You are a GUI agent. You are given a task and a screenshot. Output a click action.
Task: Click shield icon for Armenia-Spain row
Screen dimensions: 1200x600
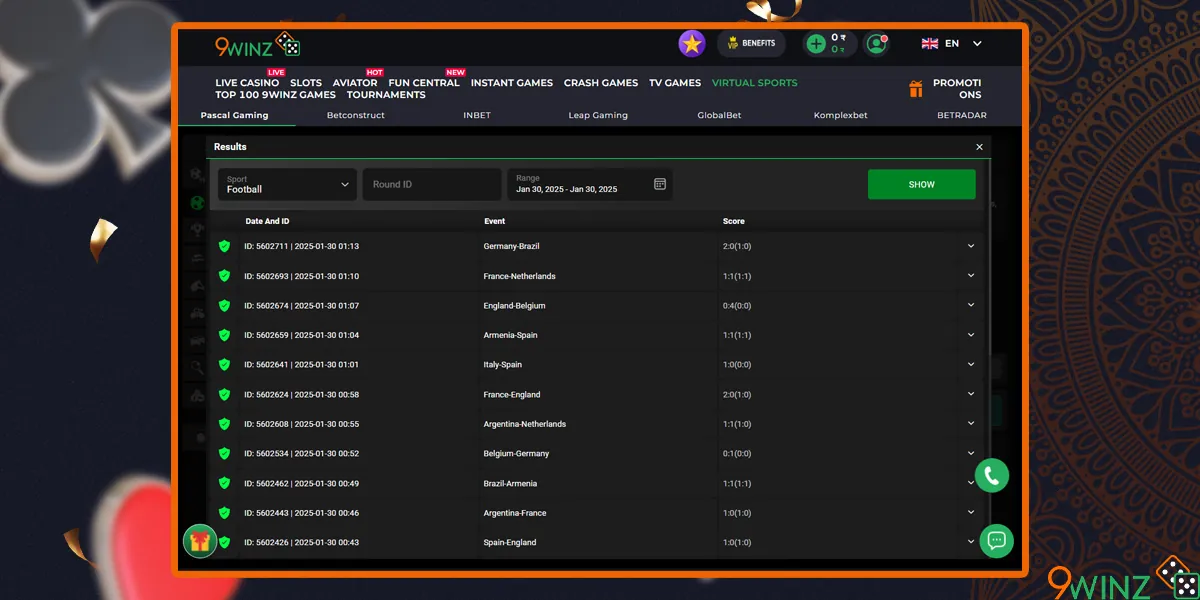(x=224, y=335)
